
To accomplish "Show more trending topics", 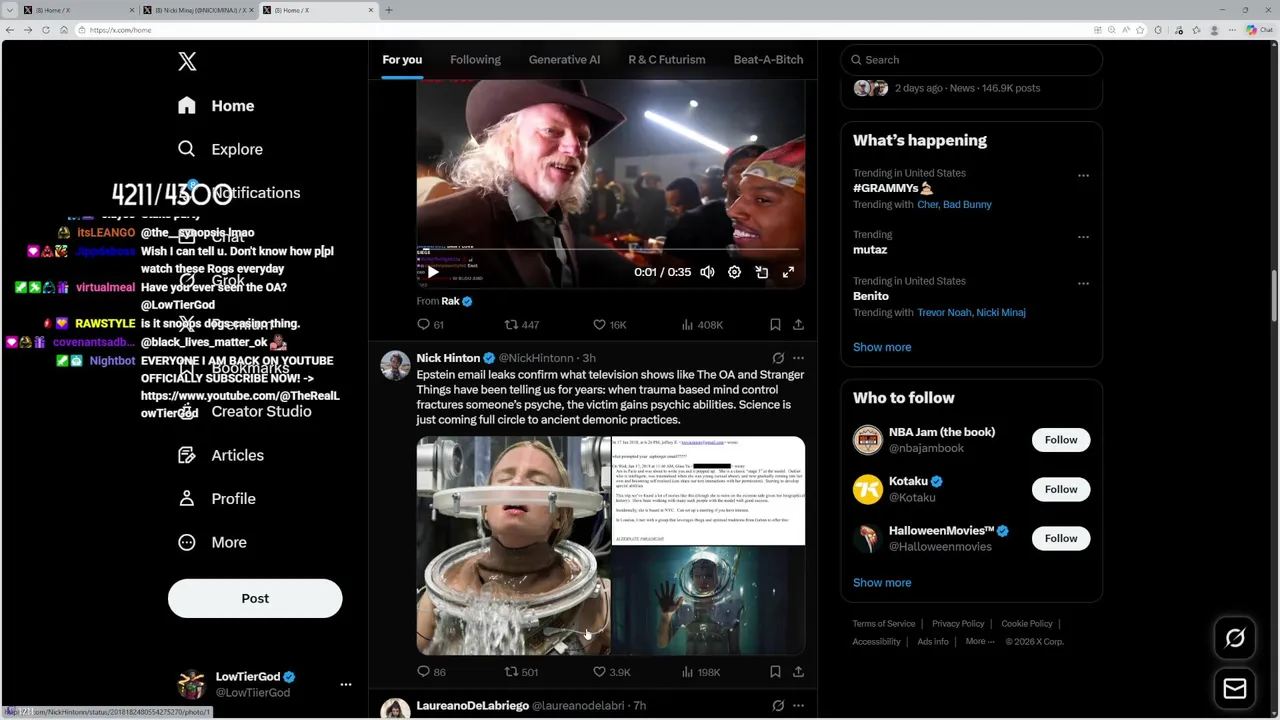I will click(x=882, y=347).
